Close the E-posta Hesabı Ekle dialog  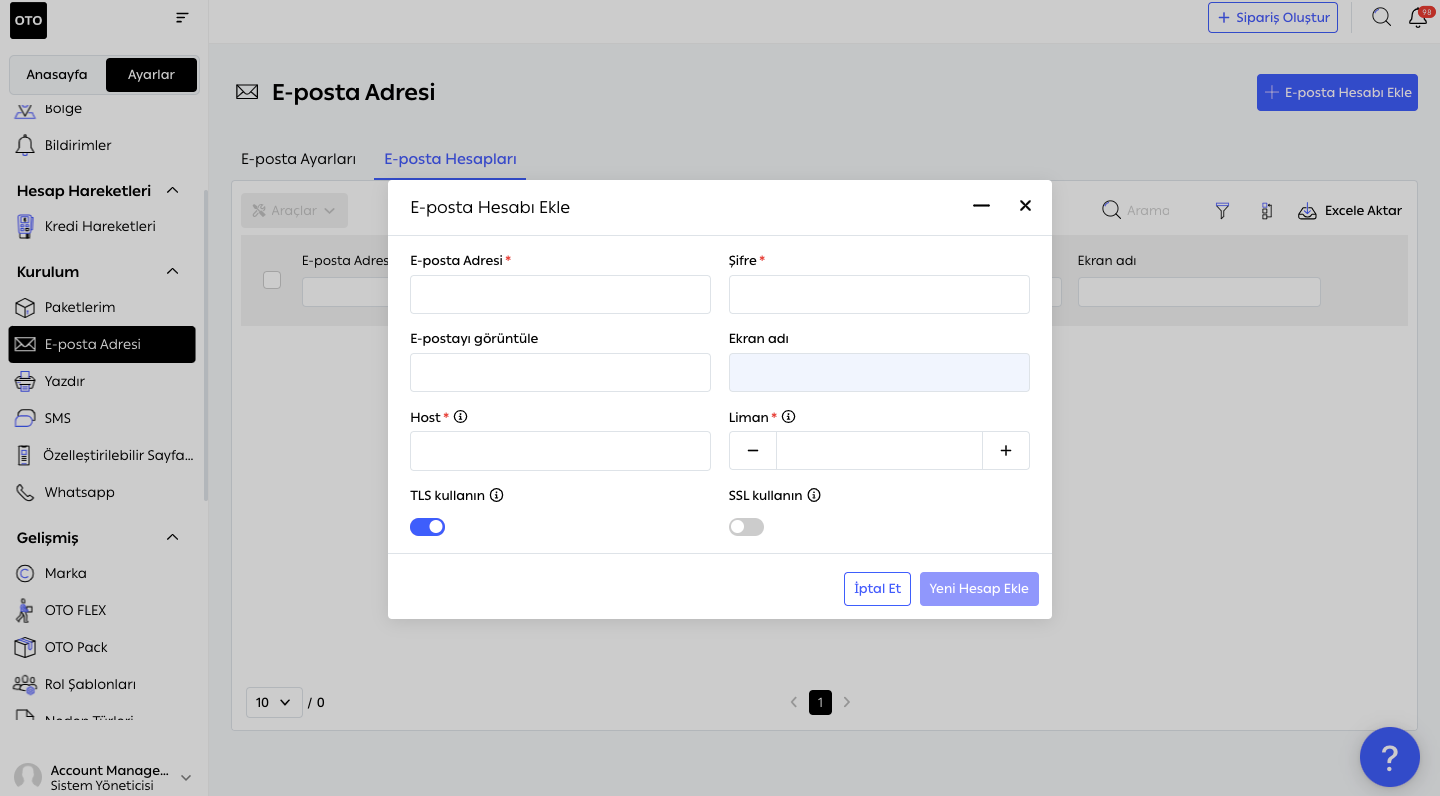tap(1025, 206)
